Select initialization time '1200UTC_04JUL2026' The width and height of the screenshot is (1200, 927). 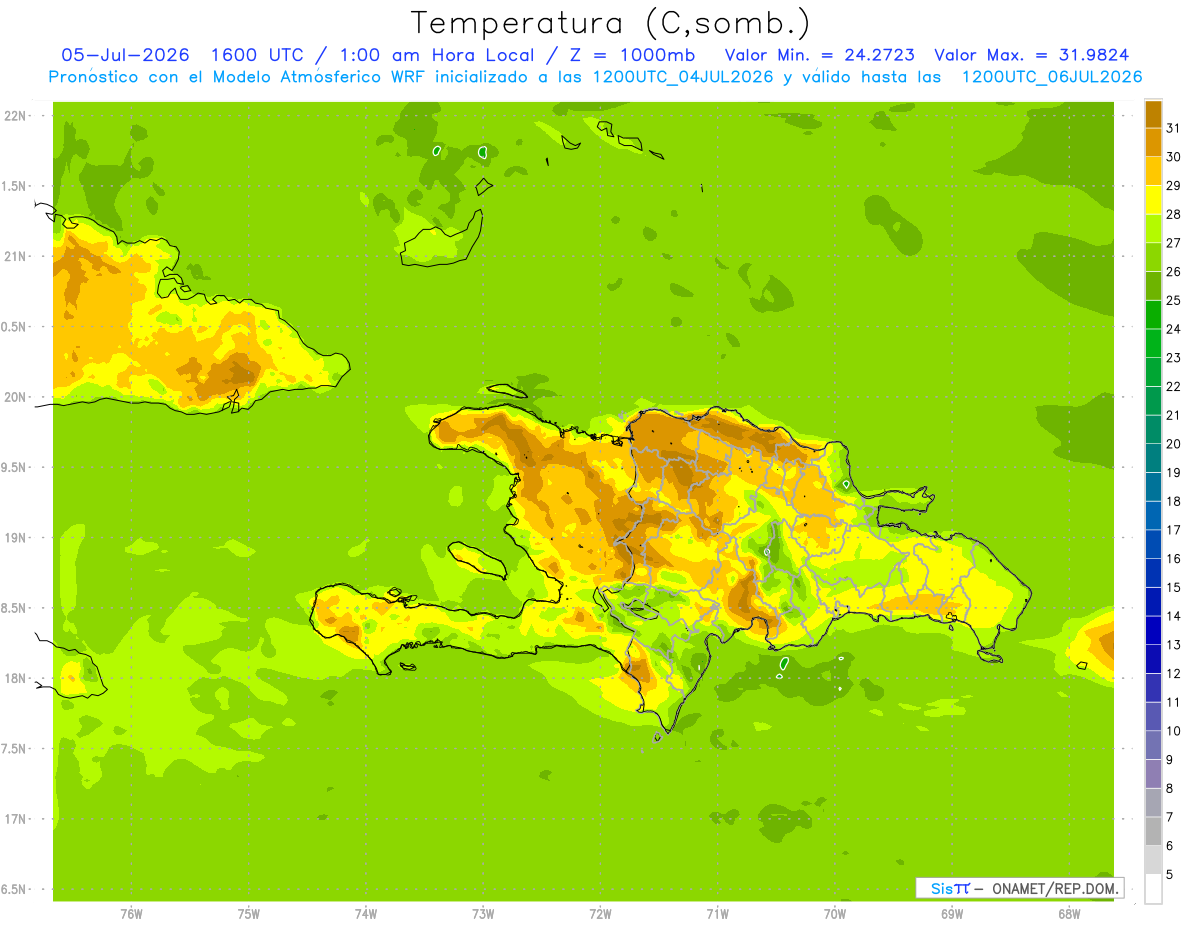tap(683, 77)
